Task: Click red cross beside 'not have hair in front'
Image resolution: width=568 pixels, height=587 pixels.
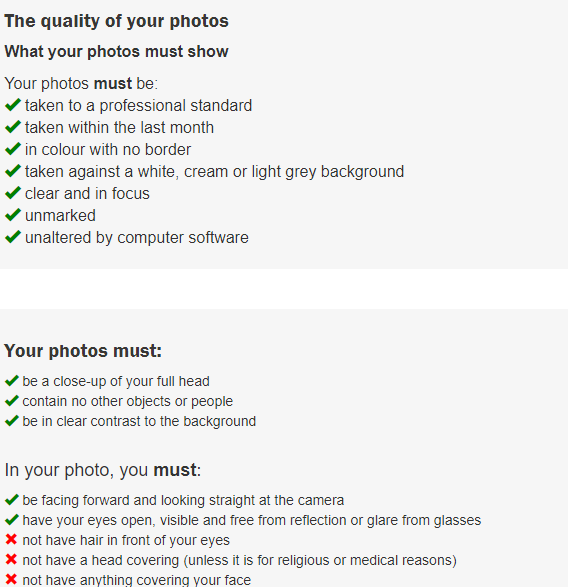Action: (11, 539)
